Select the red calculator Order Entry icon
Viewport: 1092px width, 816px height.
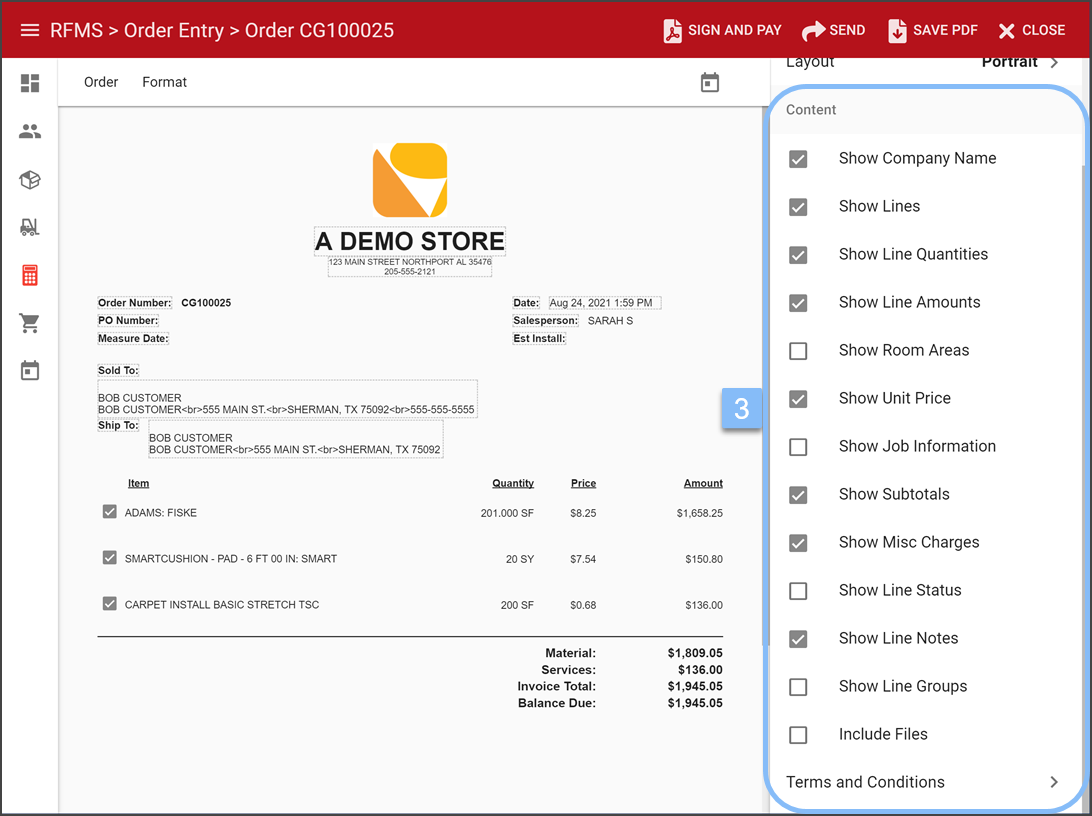(29, 274)
